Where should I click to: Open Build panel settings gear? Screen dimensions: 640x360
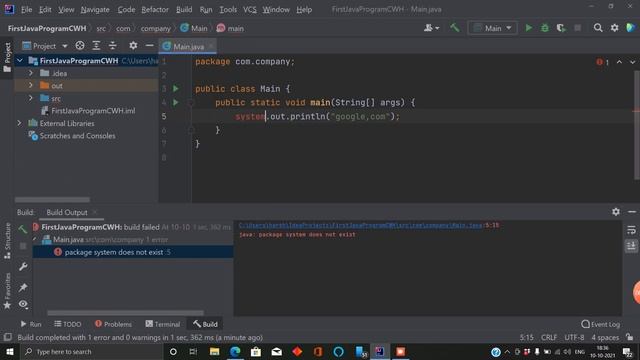point(616,211)
